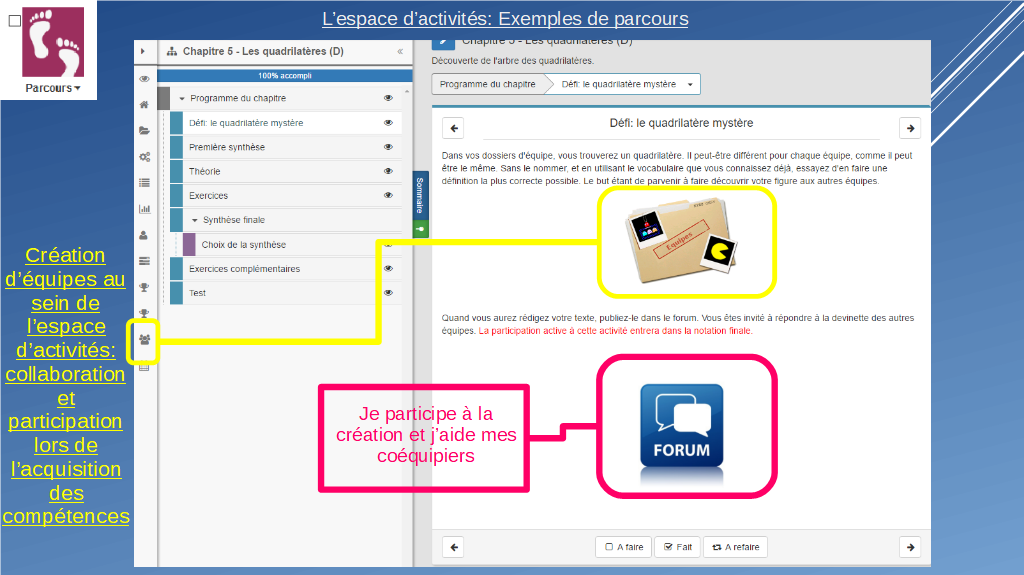Viewport: 1024px width, 575px height.
Task: Open Défi: le quadrilatère mystère breadcrumb dropdown
Action: [x=690, y=84]
